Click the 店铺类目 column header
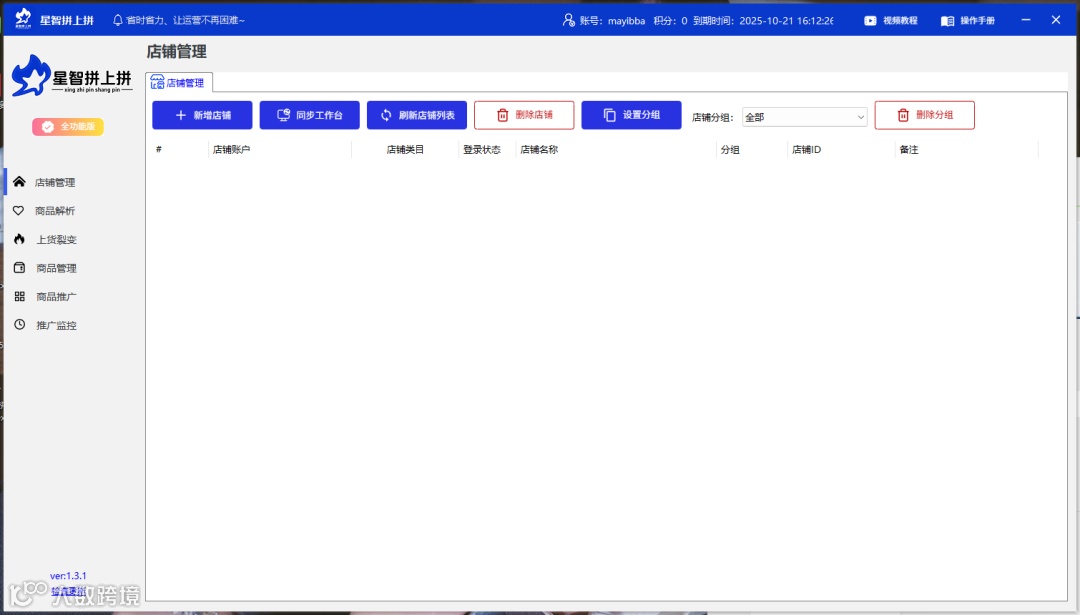The height and width of the screenshot is (615, 1080). [x=405, y=149]
